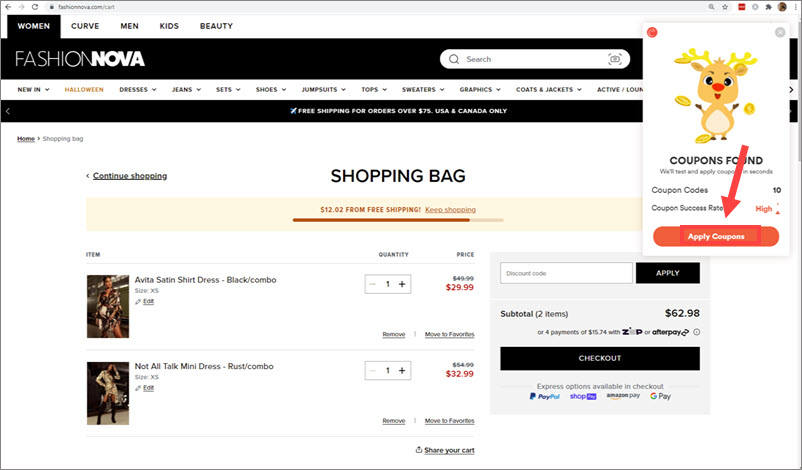Open the browser extensions puzzle icon
The image size is (802, 470).
click(768, 7)
